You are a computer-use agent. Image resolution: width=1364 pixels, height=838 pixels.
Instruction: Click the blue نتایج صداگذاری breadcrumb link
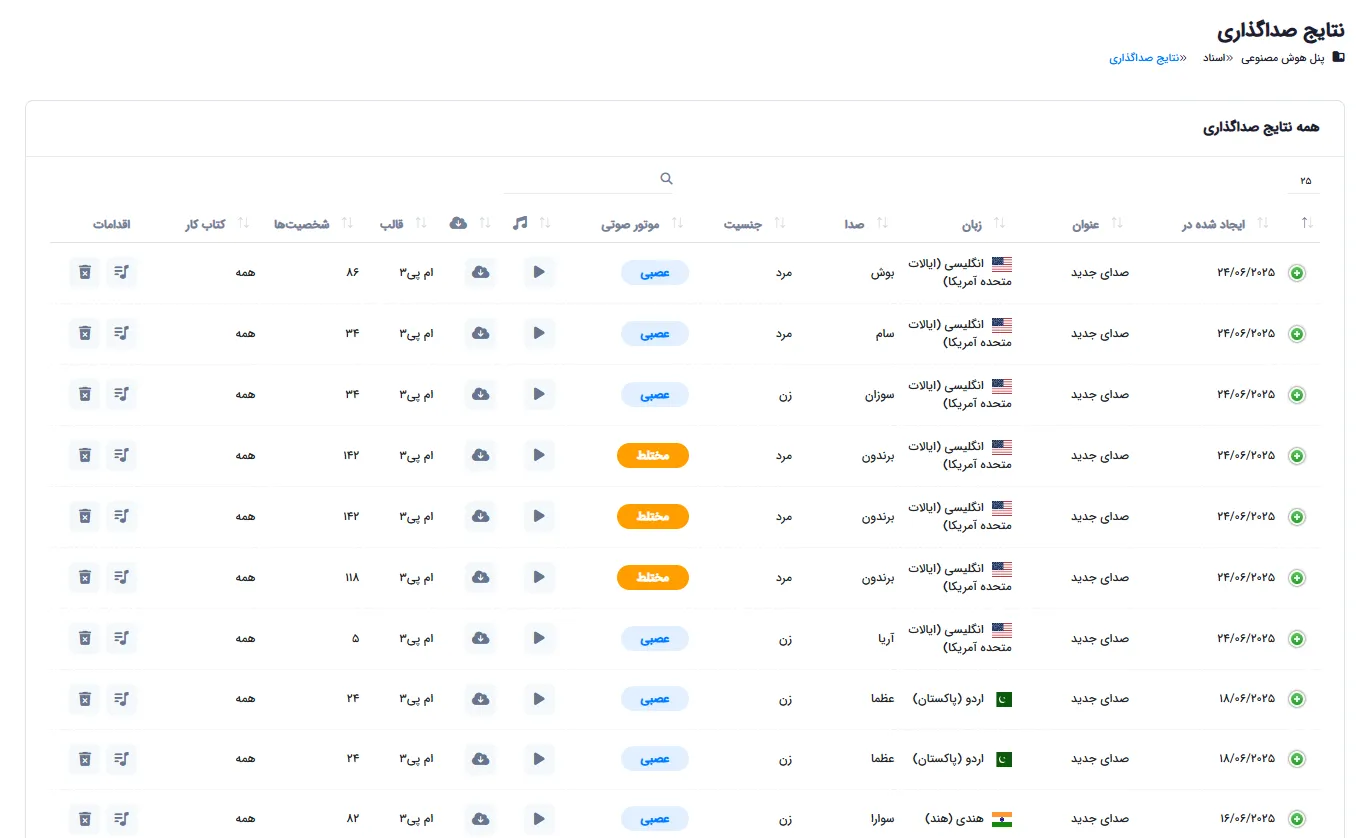pyautogui.click(x=1144, y=58)
